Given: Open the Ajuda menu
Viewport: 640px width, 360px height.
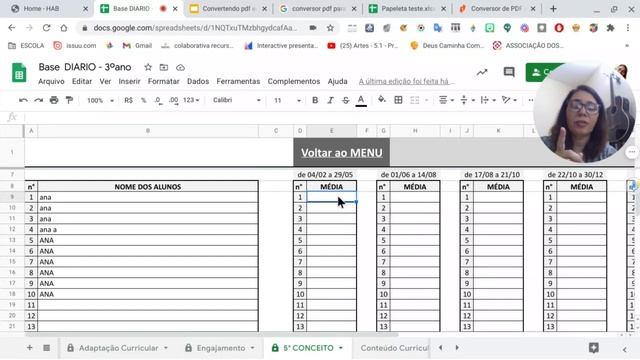Looking at the screenshot, I should click(x=338, y=81).
